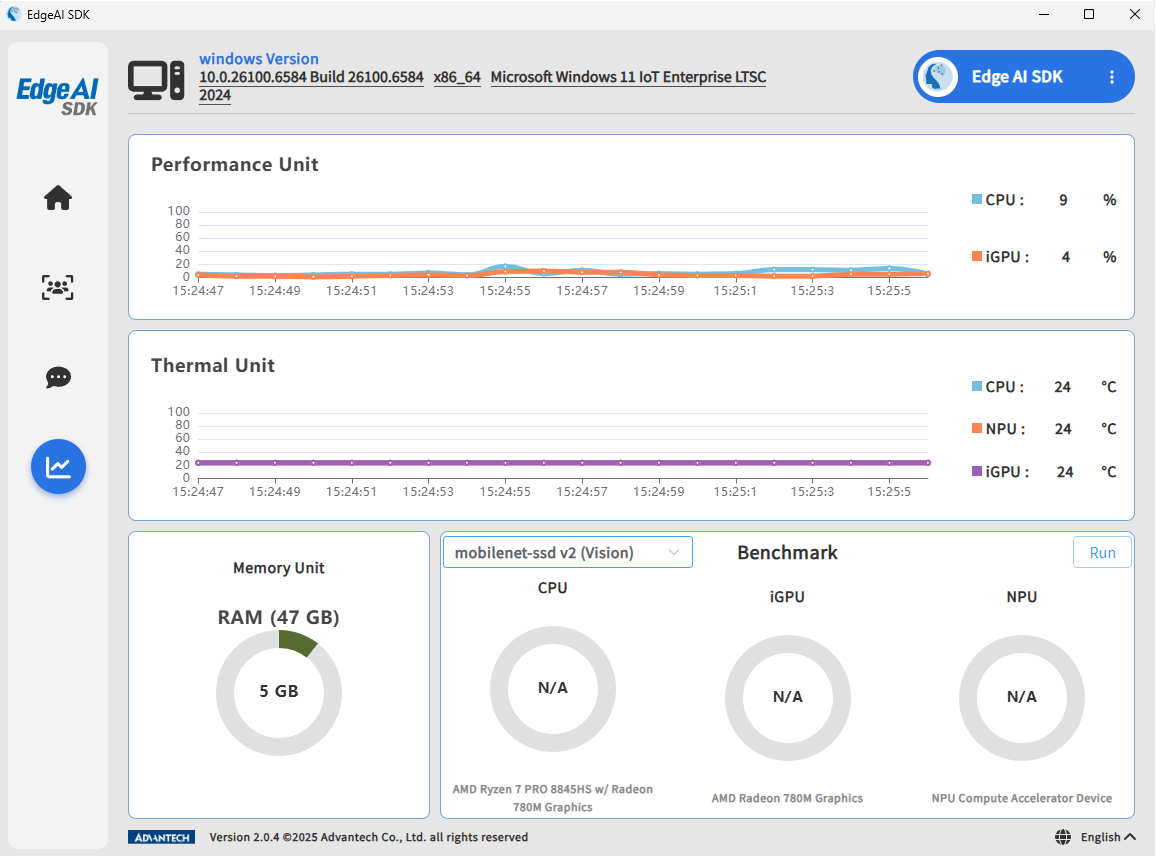Toggle the iGPU series in Thermal Unit legend
Viewport: 1156px width, 856px height.
(x=1001, y=471)
